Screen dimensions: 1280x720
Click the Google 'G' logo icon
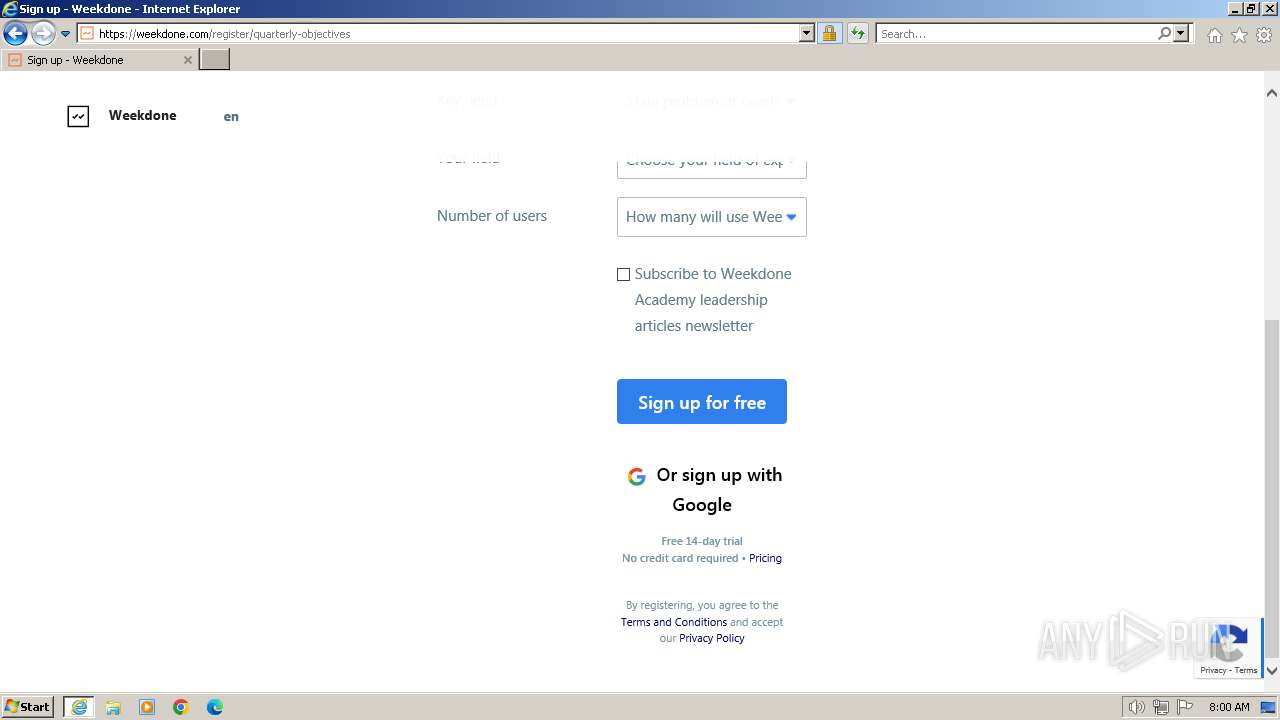[x=636, y=477]
